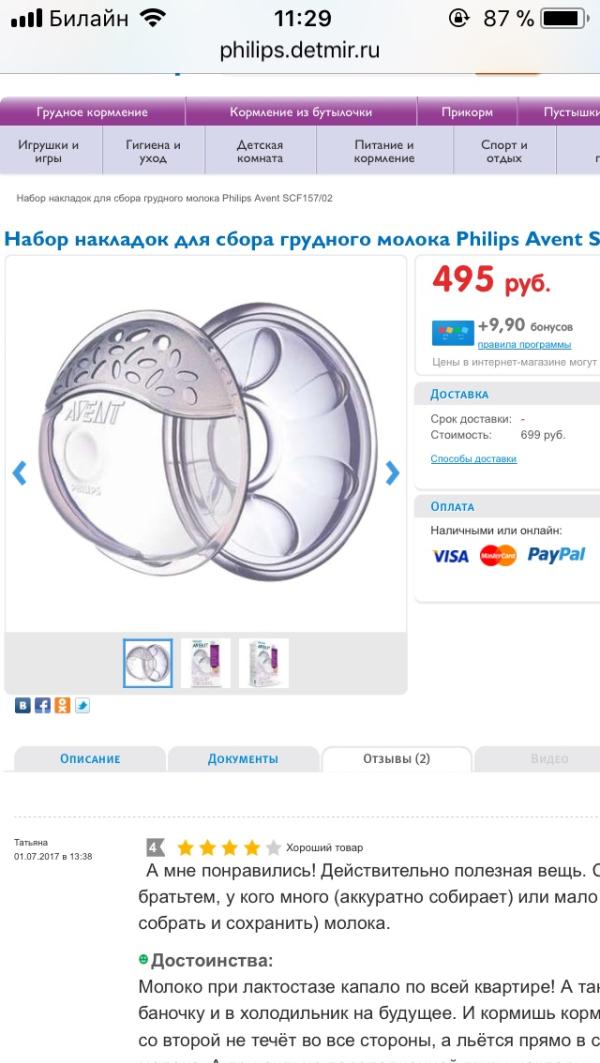Viewport: 600px width, 1063px height.
Task: Open the Способы доставки link
Action: (473, 459)
